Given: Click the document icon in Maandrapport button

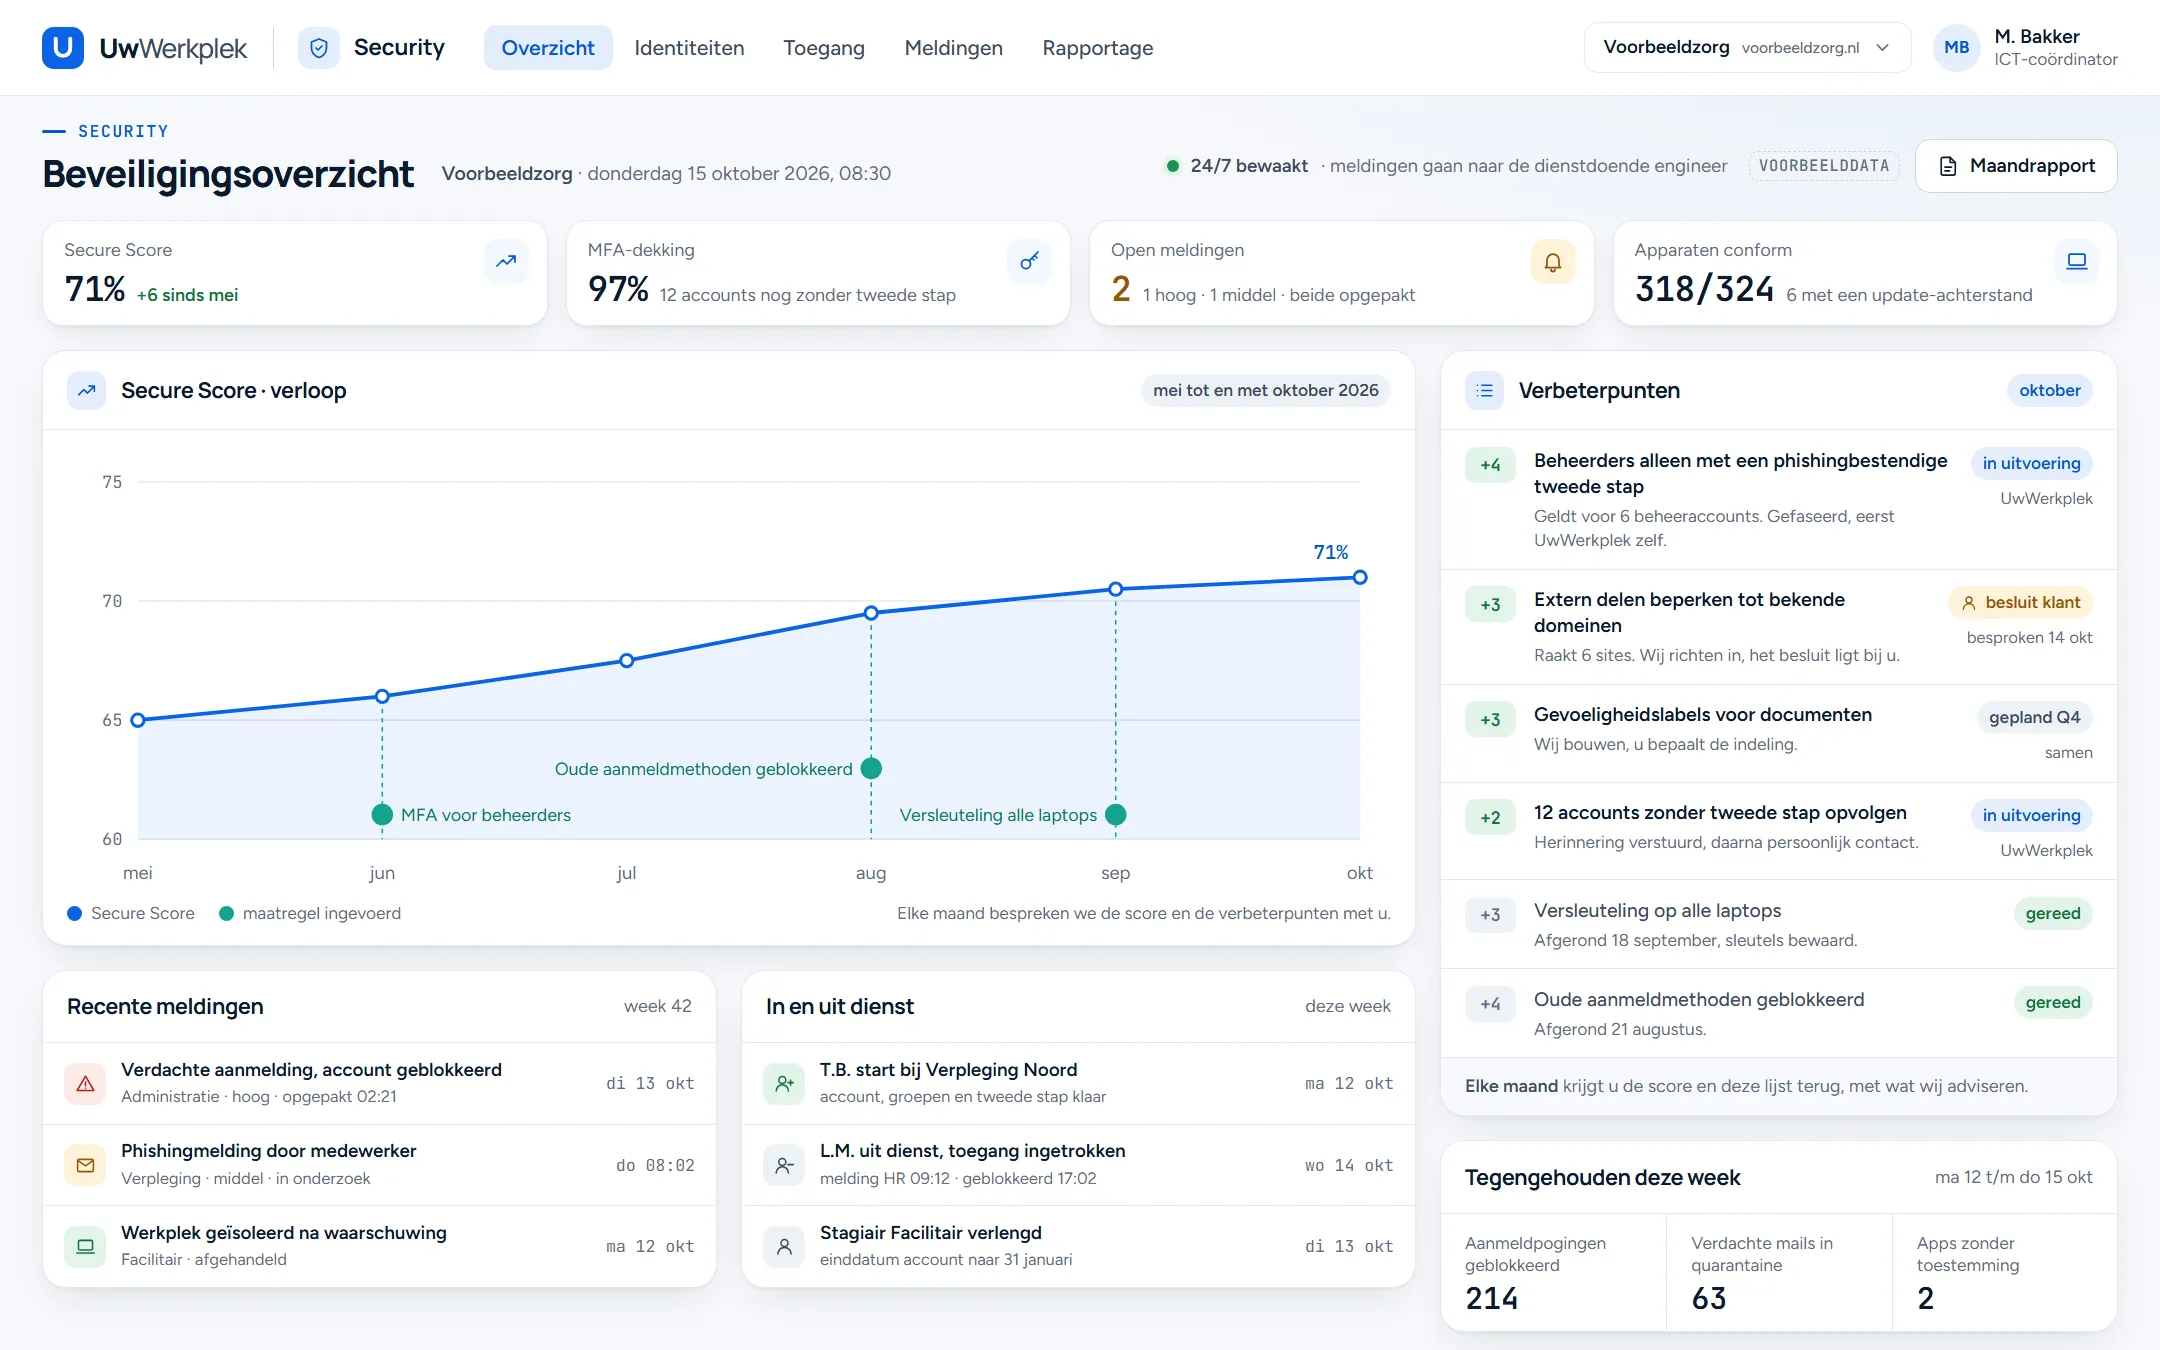Looking at the screenshot, I should [x=1947, y=166].
